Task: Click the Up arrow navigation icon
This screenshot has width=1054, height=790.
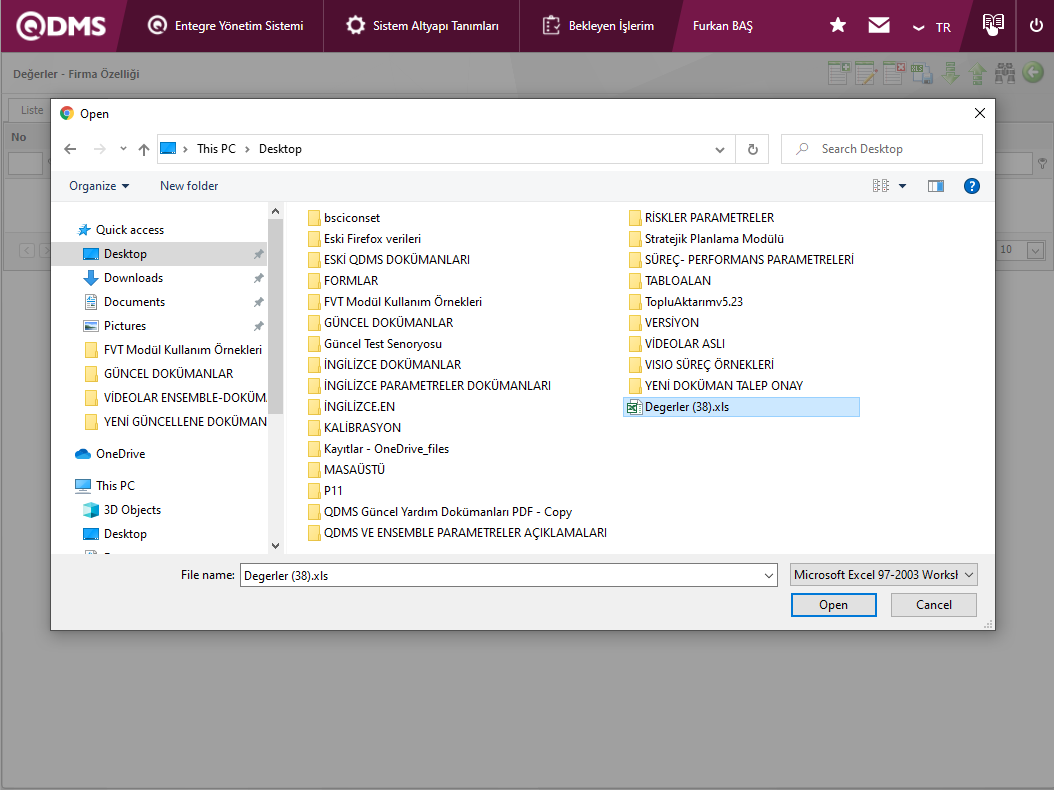Action: [144, 149]
